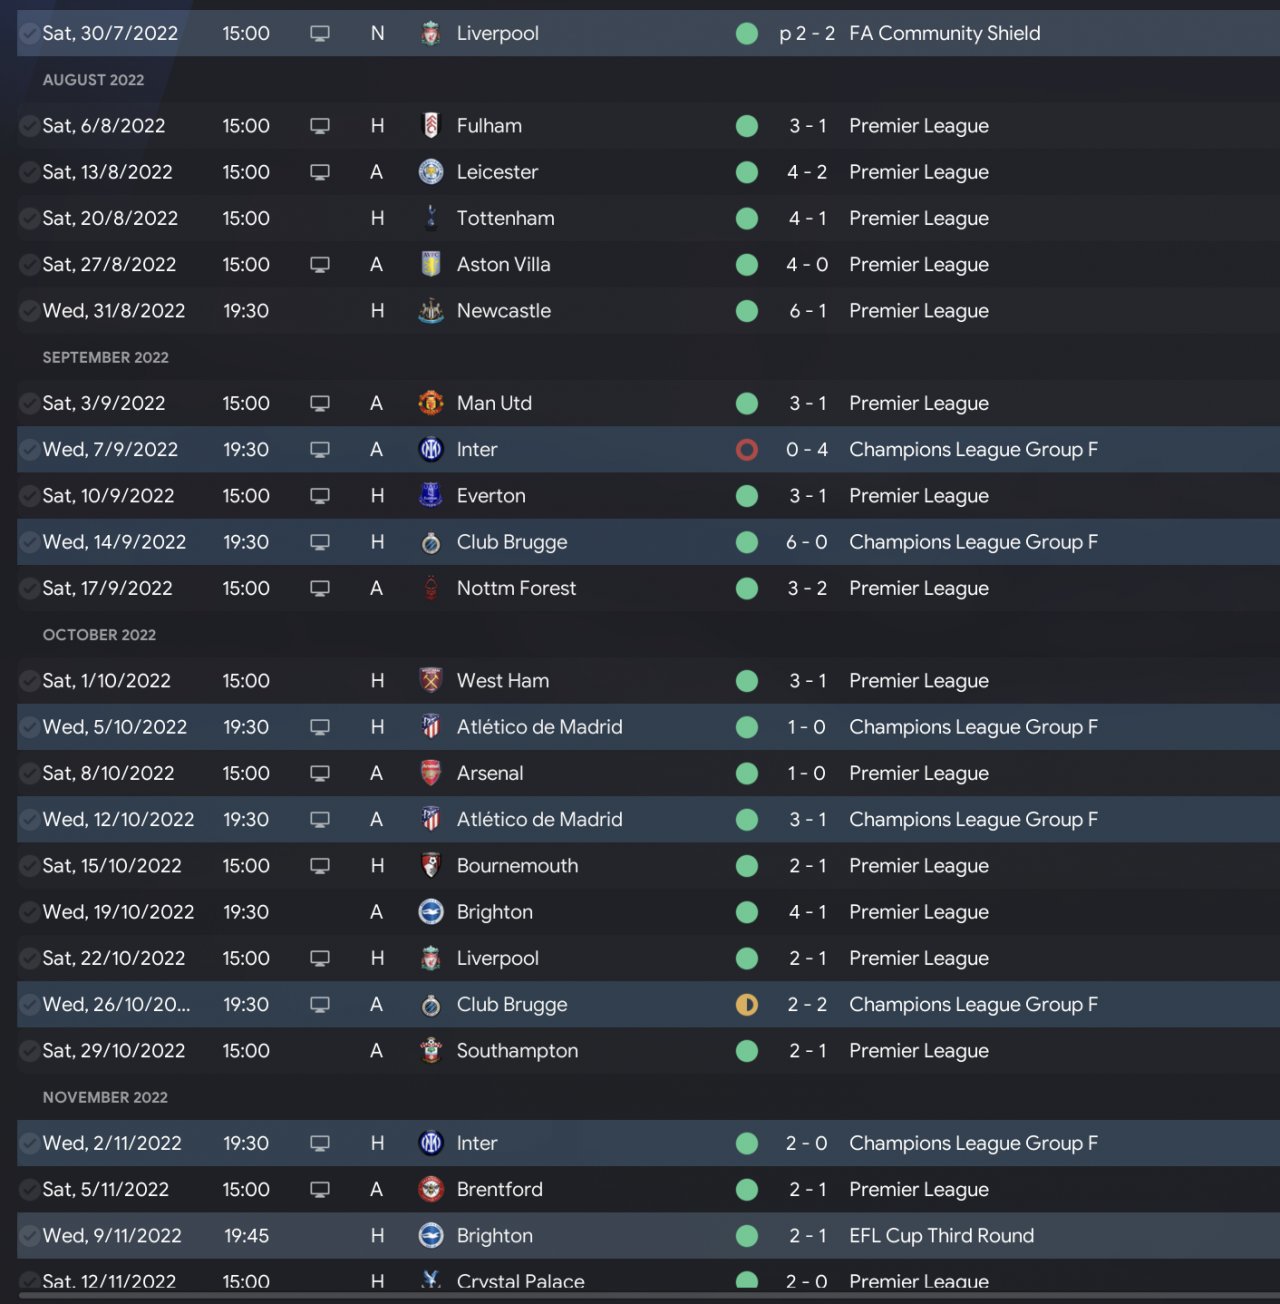Click the TV icon on the Nottm Forest fixture
Viewport: 1280px width, 1304px height.
tap(320, 588)
